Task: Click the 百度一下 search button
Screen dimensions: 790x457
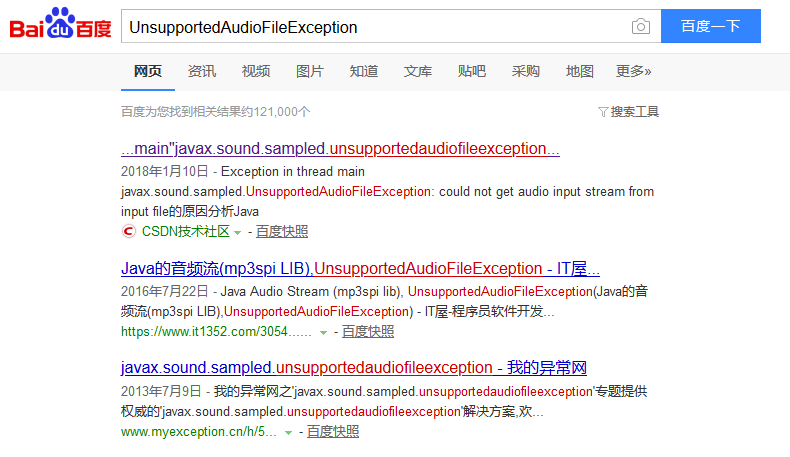Action: [x=710, y=26]
